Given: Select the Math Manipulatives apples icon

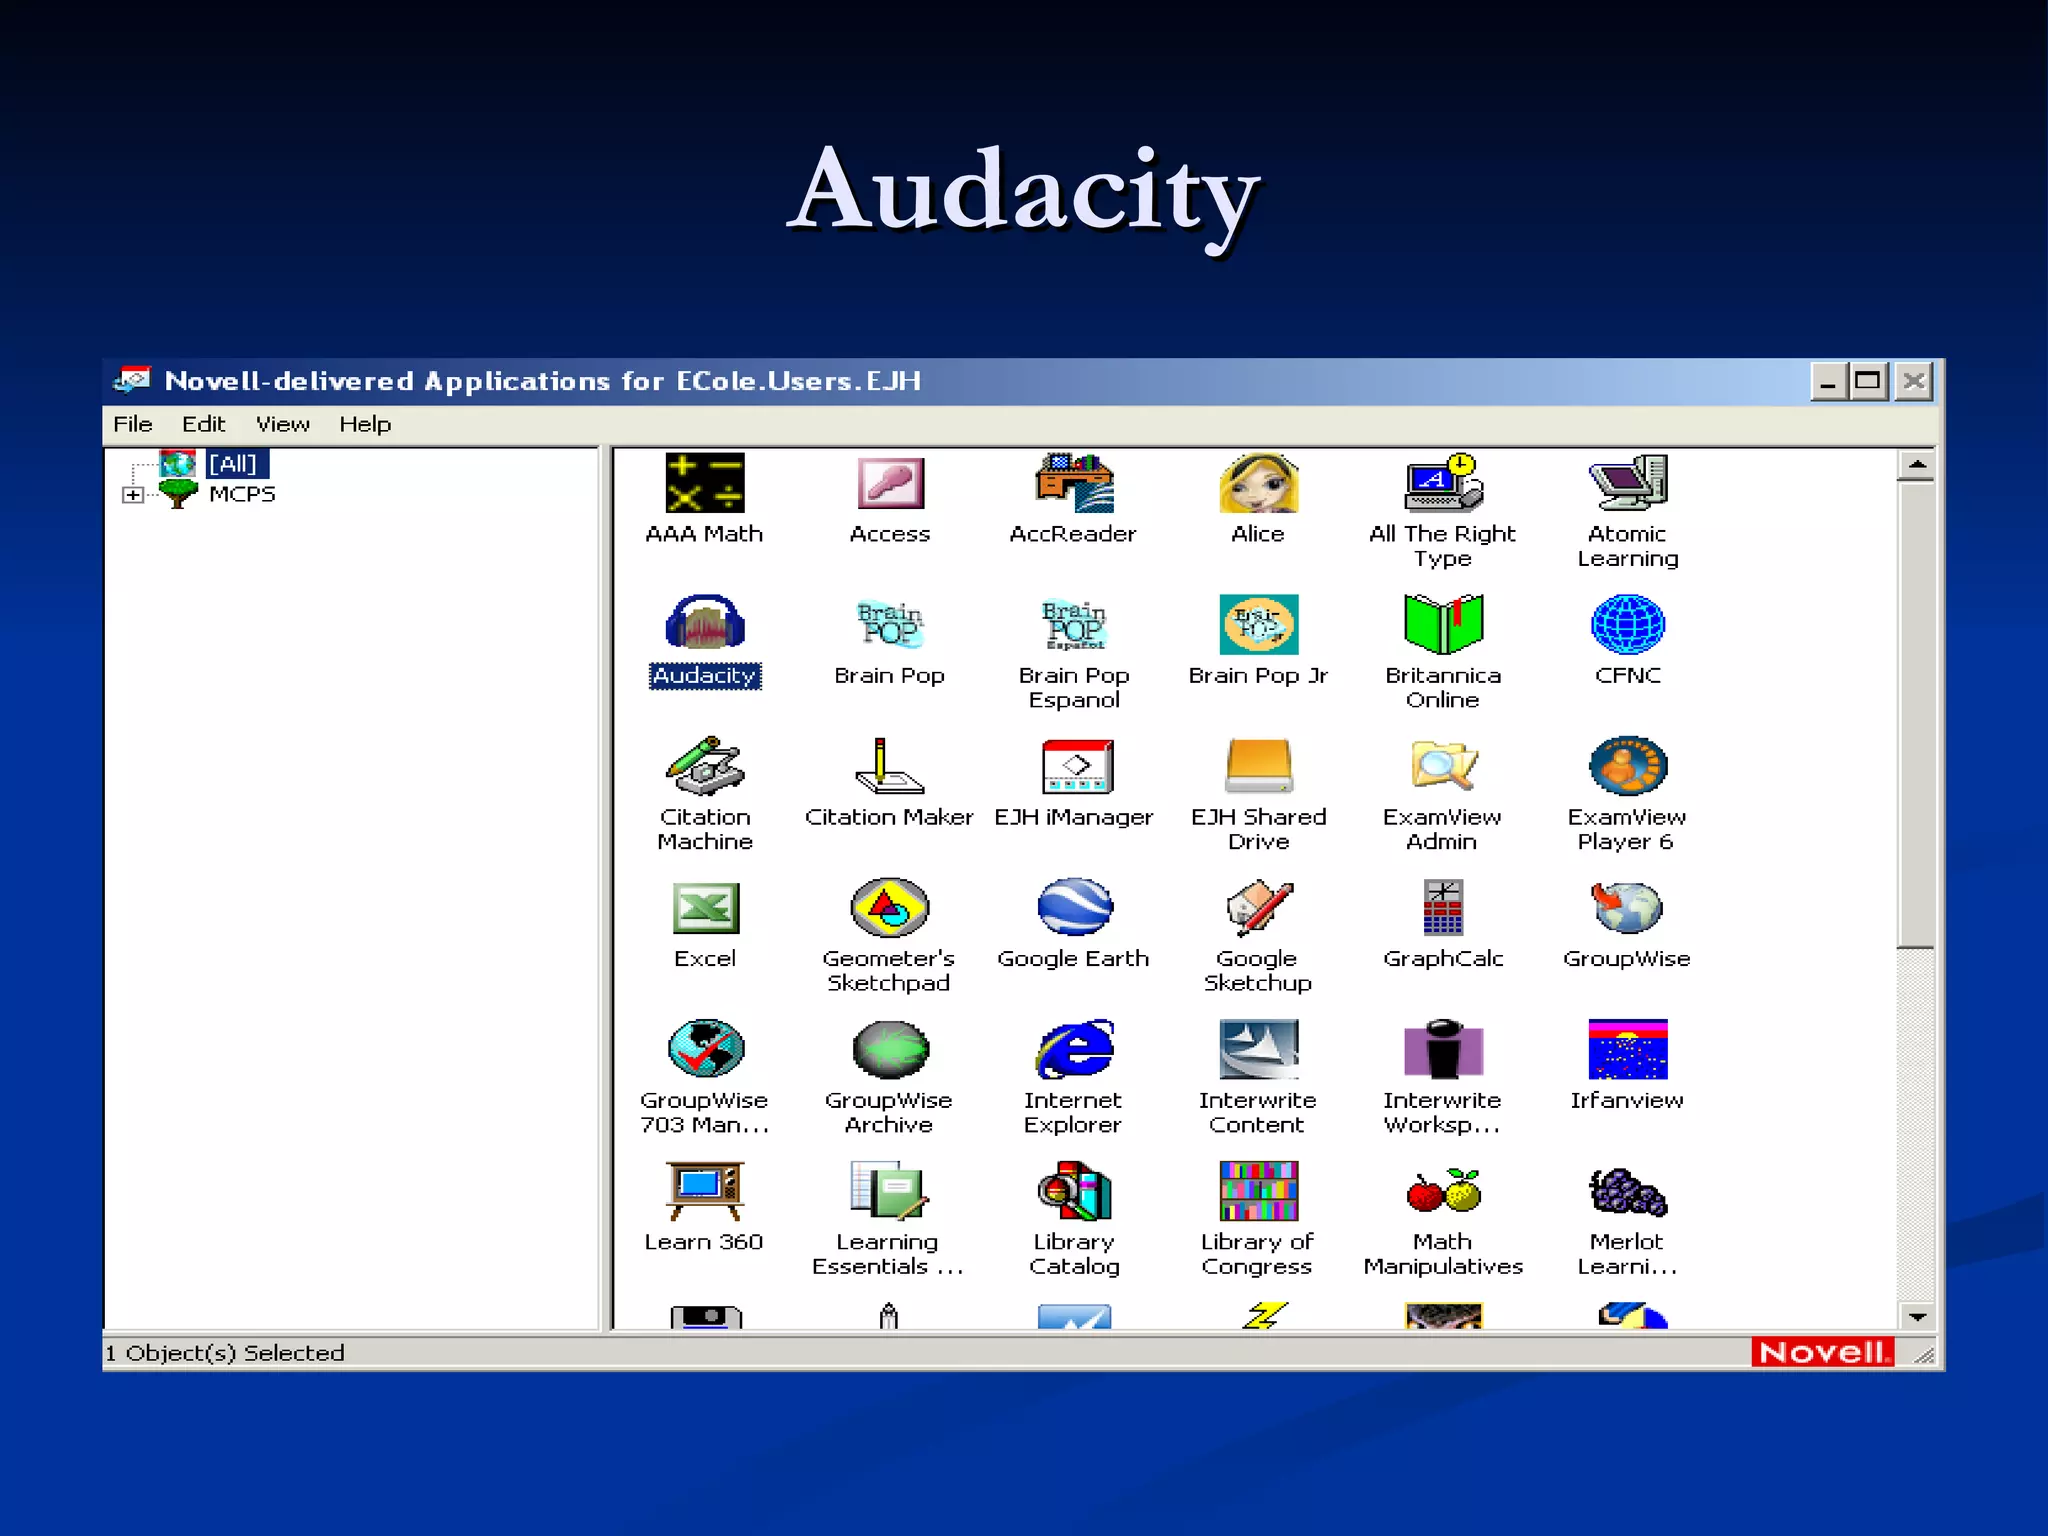Looking at the screenshot, I should pos(1443,1191).
